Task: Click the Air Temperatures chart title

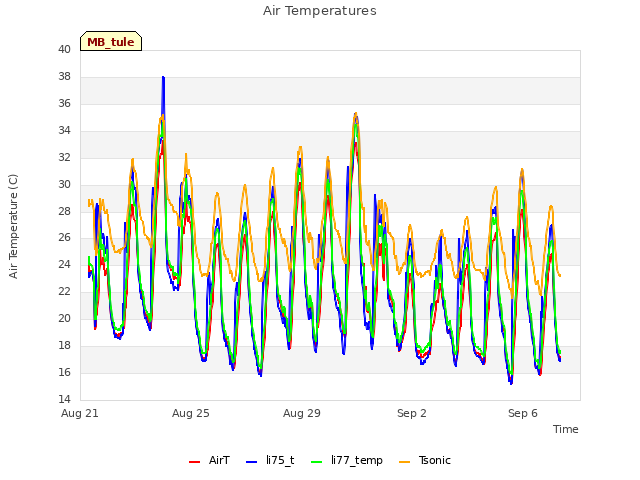Action: coord(320,11)
